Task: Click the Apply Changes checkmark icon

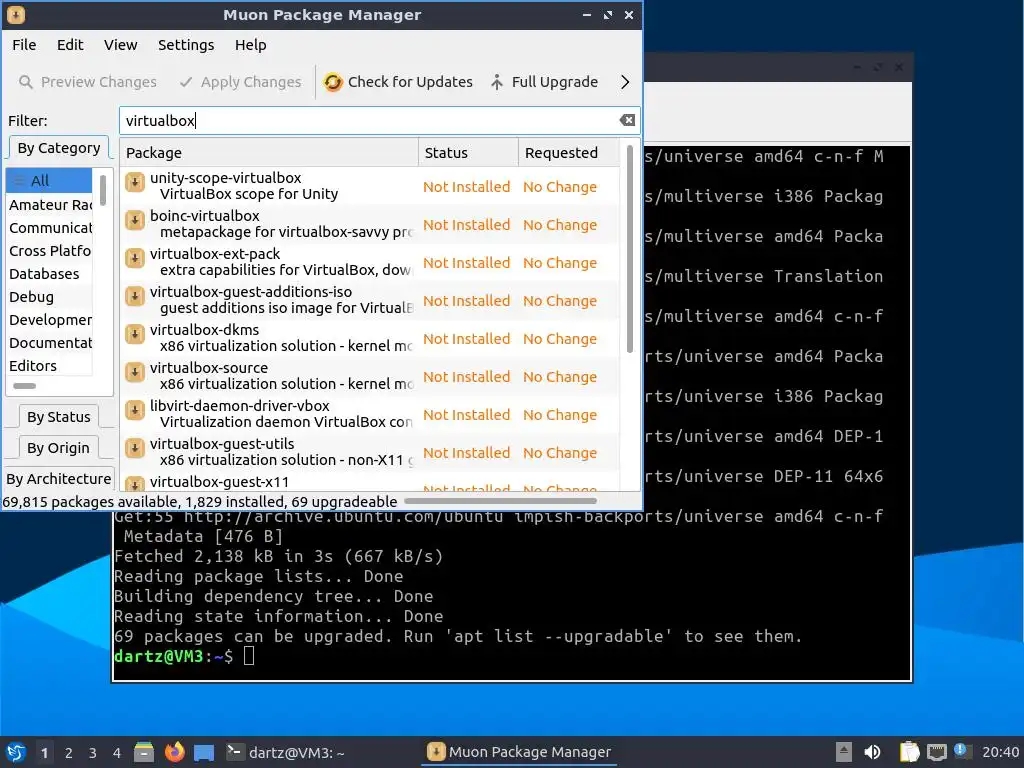Action: tap(186, 82)
